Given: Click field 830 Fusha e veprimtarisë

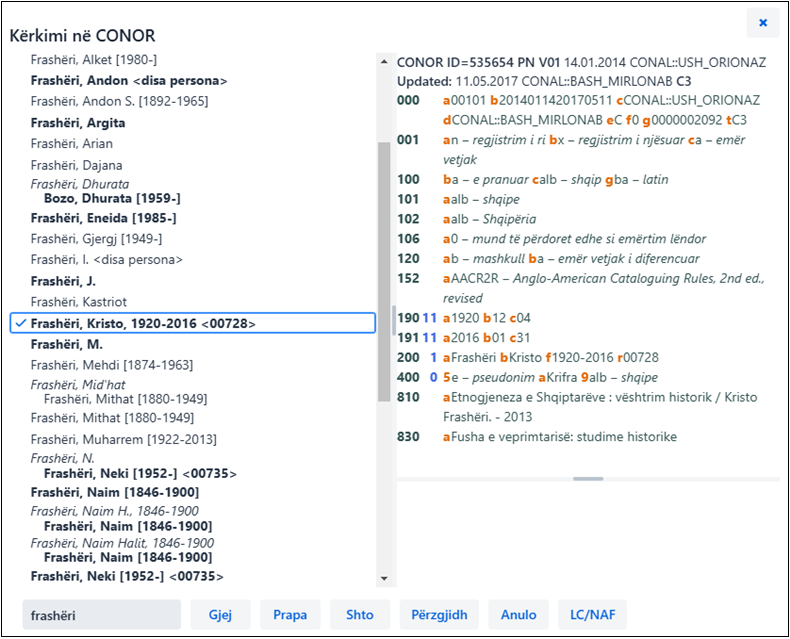Looking at the screenshot, I should [x=537, y=437].
